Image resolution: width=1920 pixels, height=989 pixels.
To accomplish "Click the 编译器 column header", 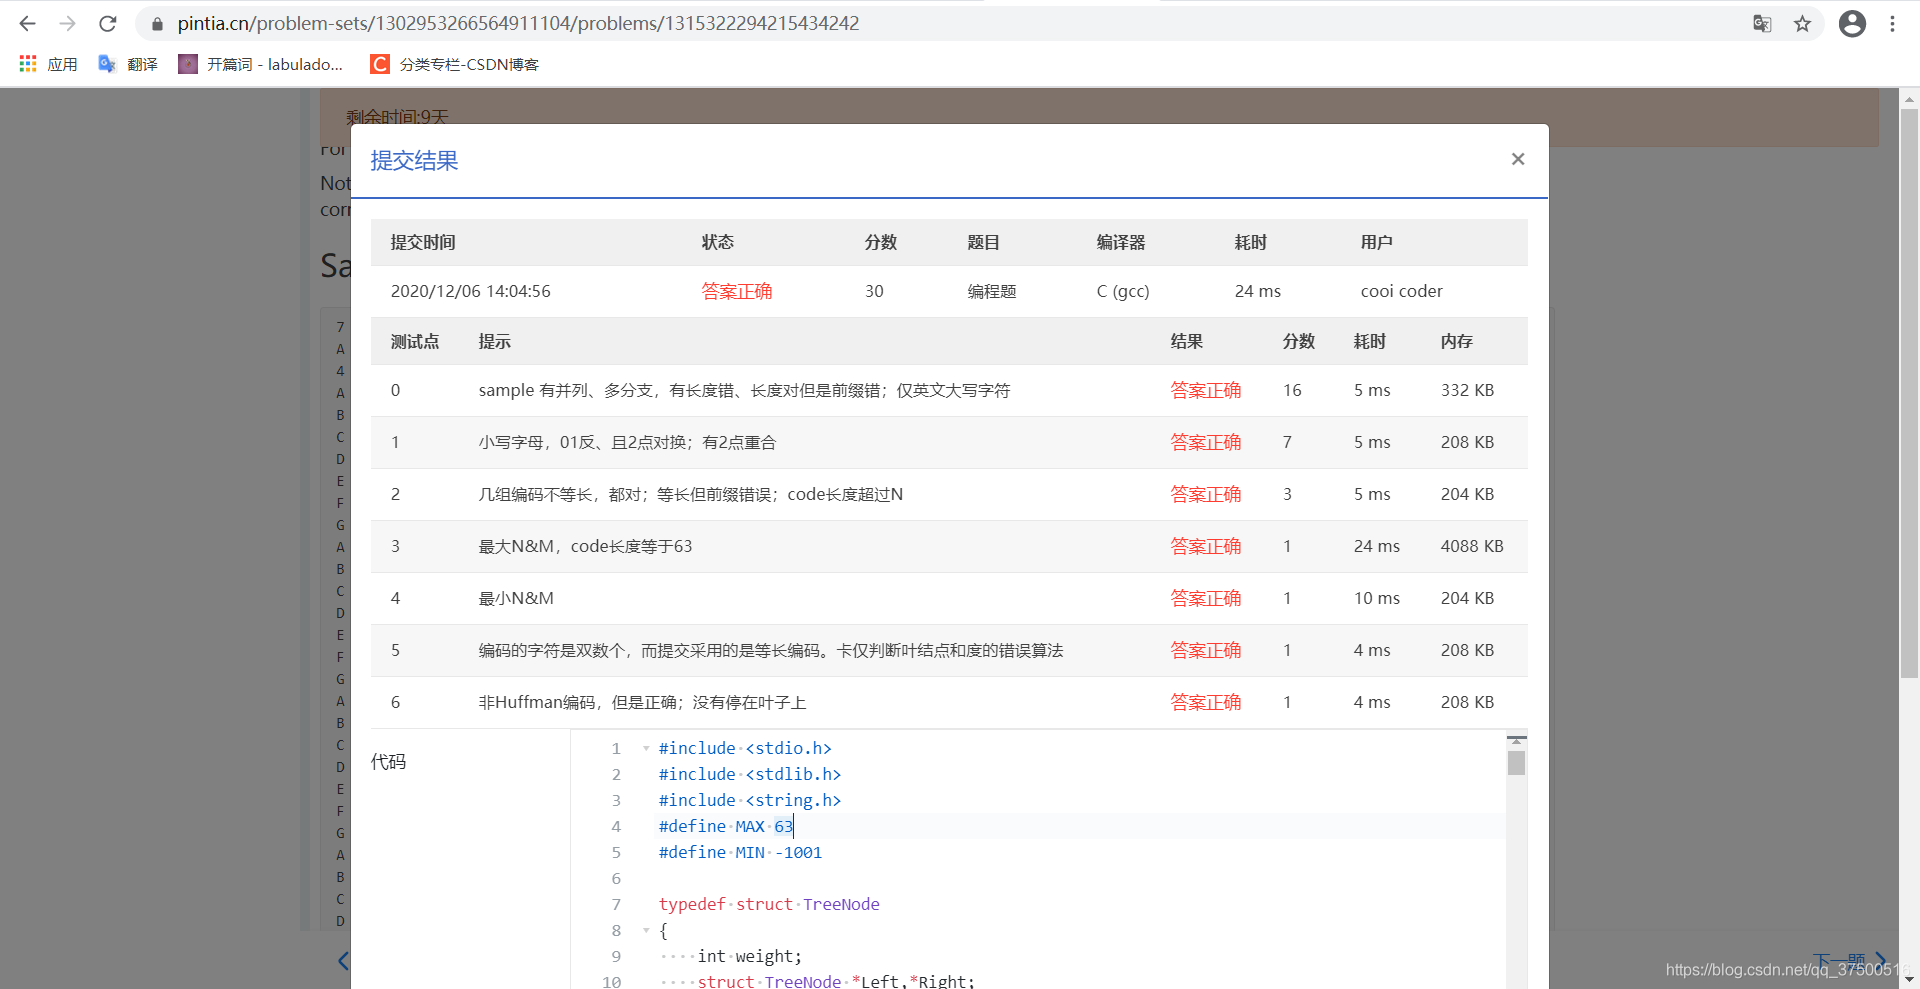I will click(1121, 242).
